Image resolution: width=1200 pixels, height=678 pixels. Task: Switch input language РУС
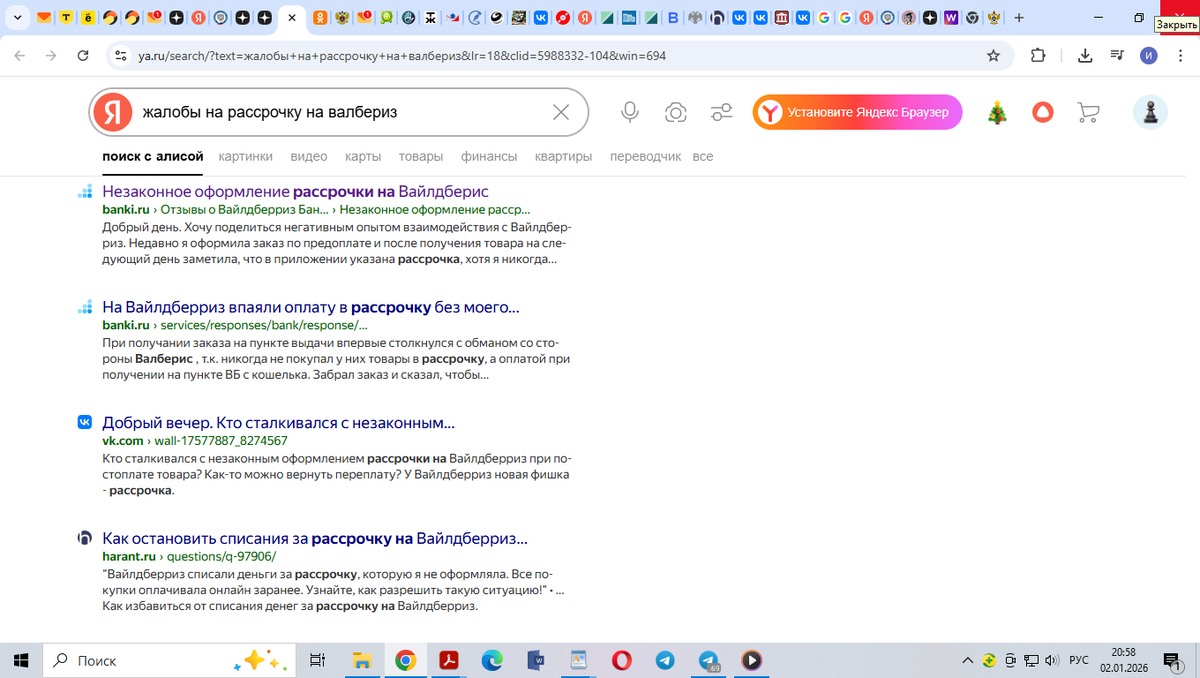coord(1079,660)
